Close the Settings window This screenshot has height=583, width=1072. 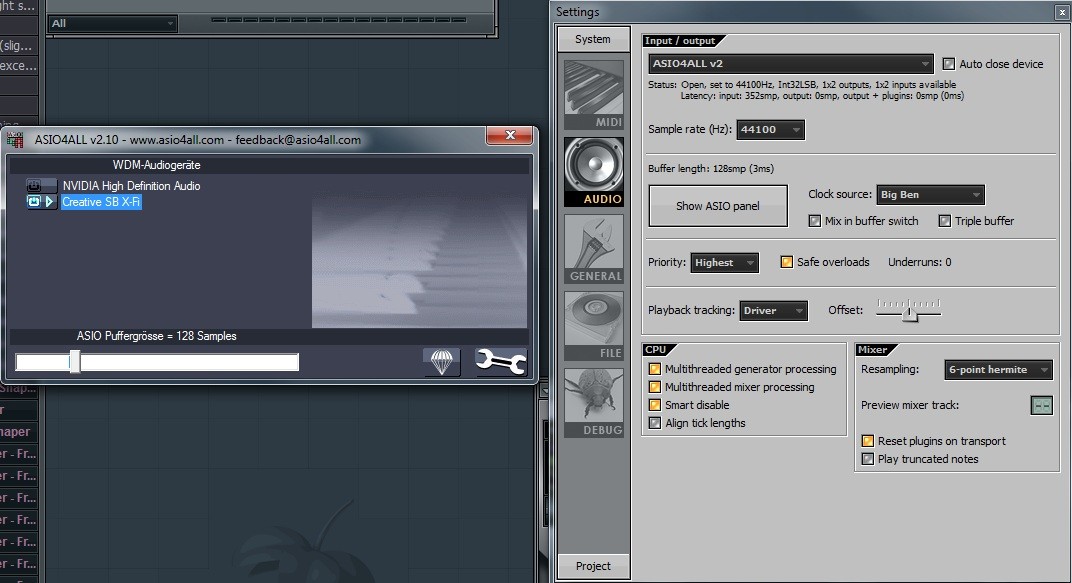coord(1063,12)
